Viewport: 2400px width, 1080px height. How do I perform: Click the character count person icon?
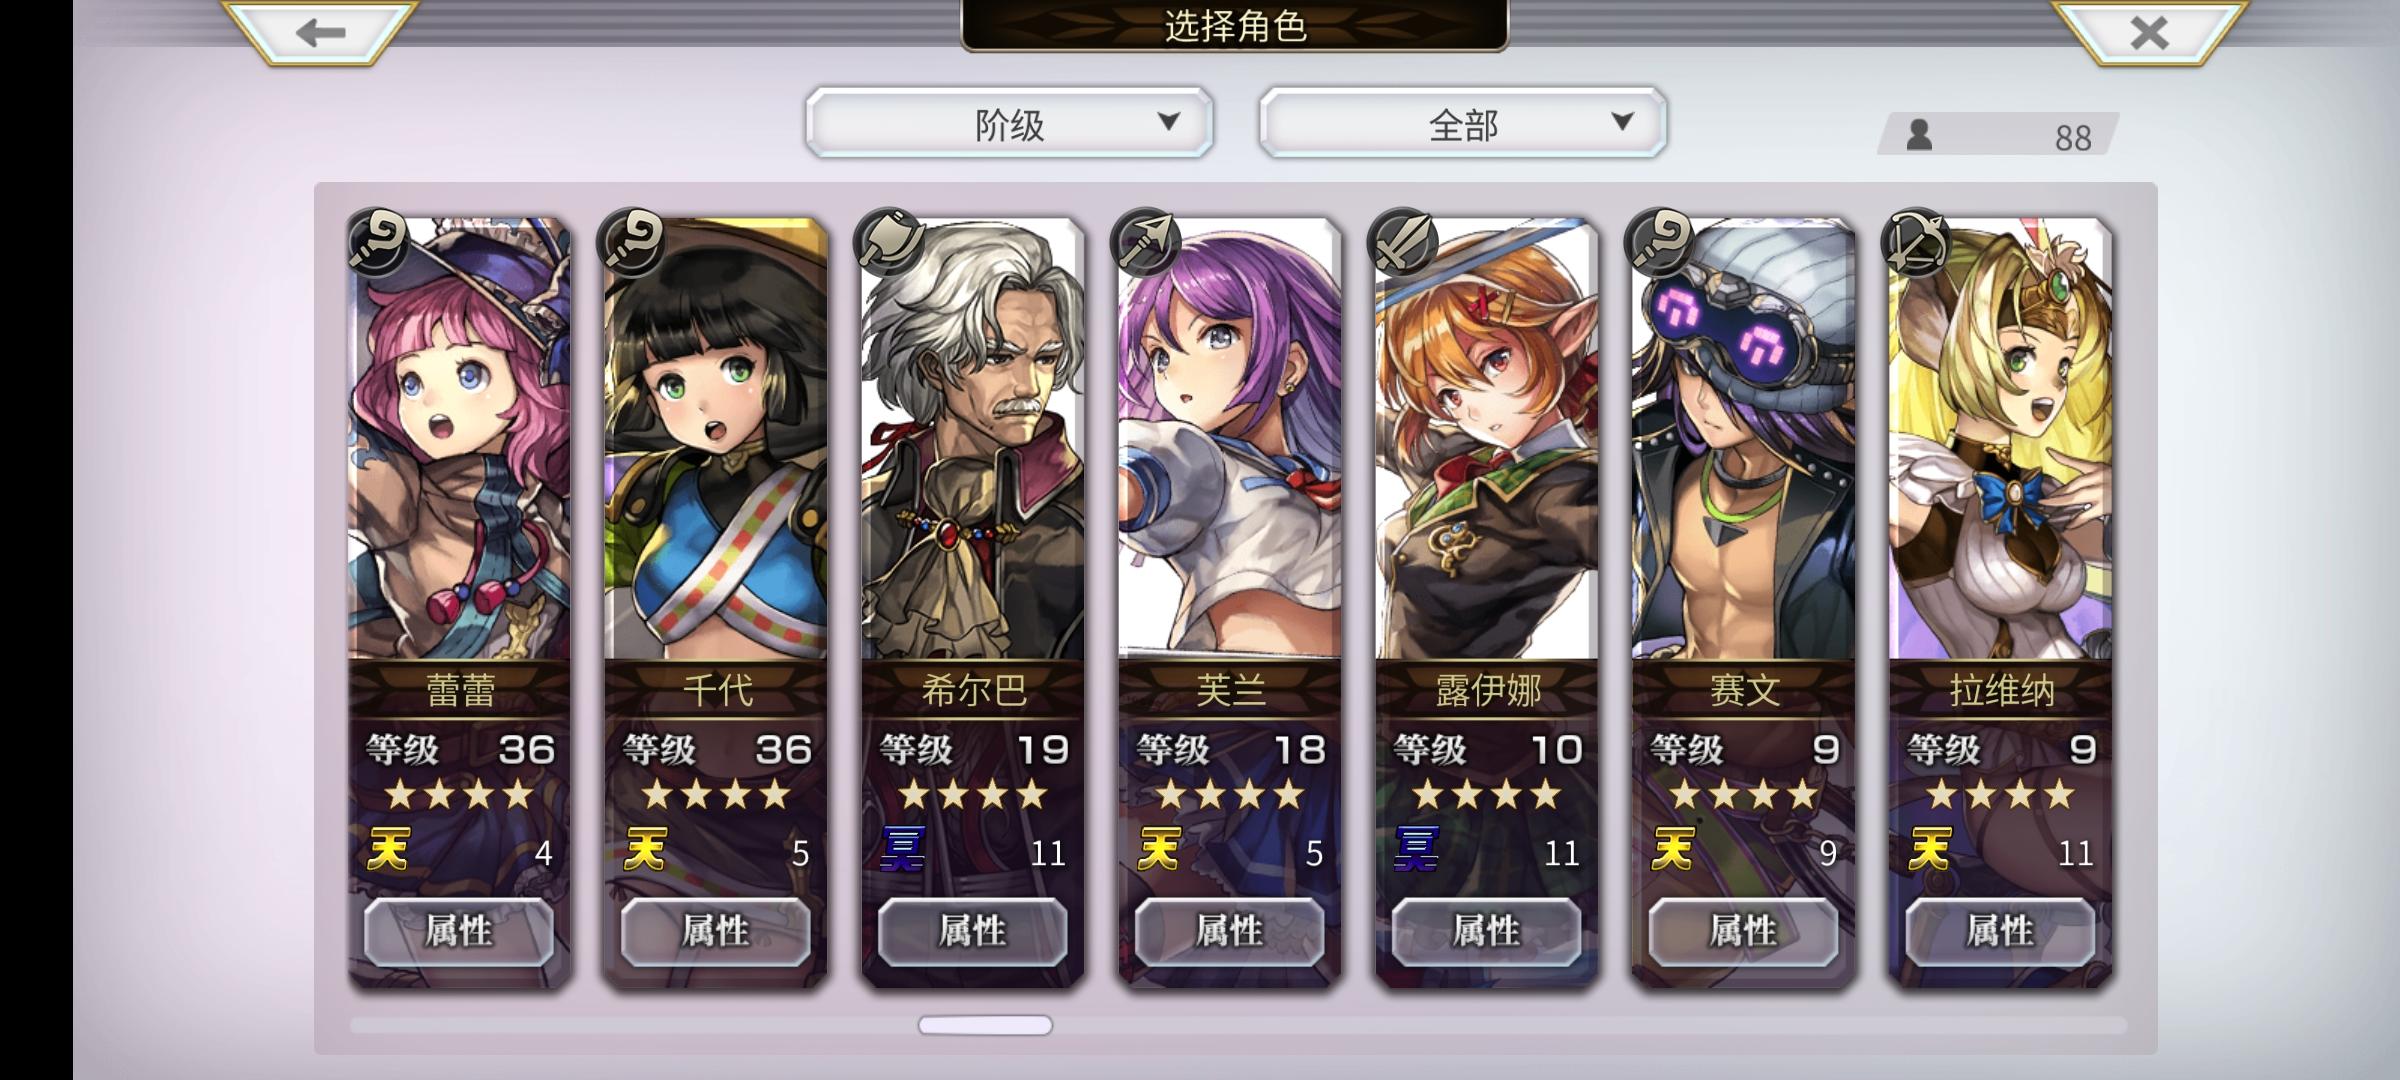1919,135
